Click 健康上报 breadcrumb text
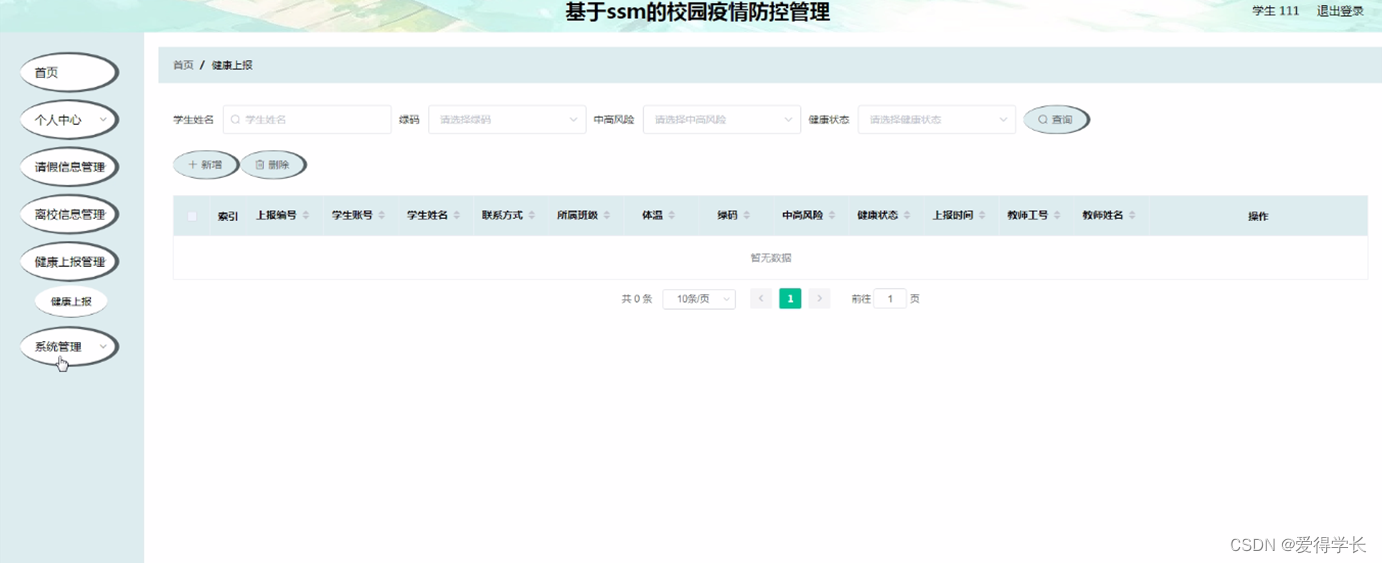The height and width of the screenshot is (563, 1382). point(232,65)
